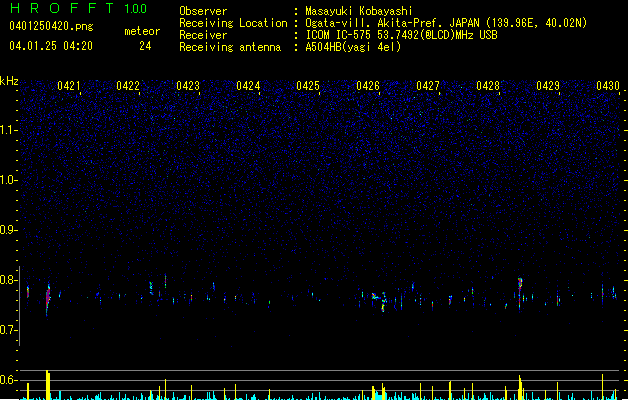Click the Ogata-vill. Akita-Pref. JAPAN location text
Image resolution: width=629 pixels, height=400 pixels.
(446, 23)
